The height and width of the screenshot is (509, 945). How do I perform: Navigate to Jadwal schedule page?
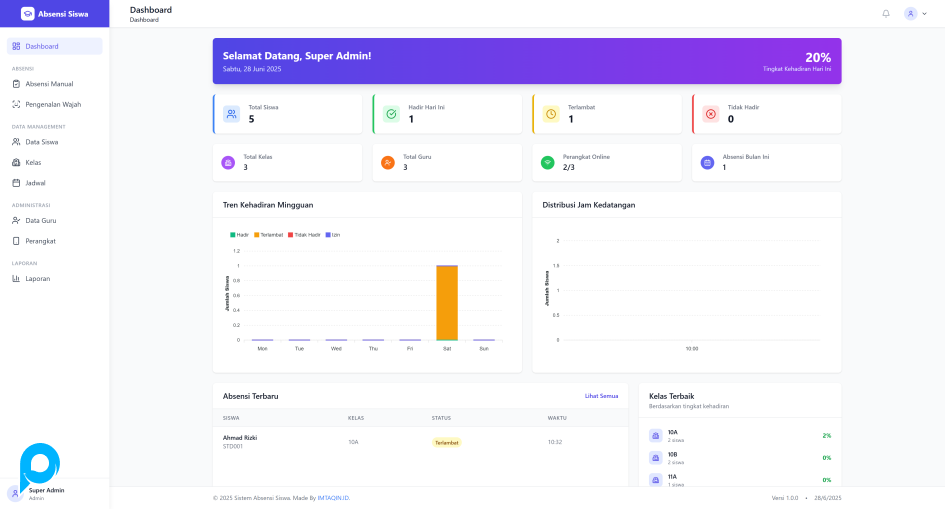(35, 183)
